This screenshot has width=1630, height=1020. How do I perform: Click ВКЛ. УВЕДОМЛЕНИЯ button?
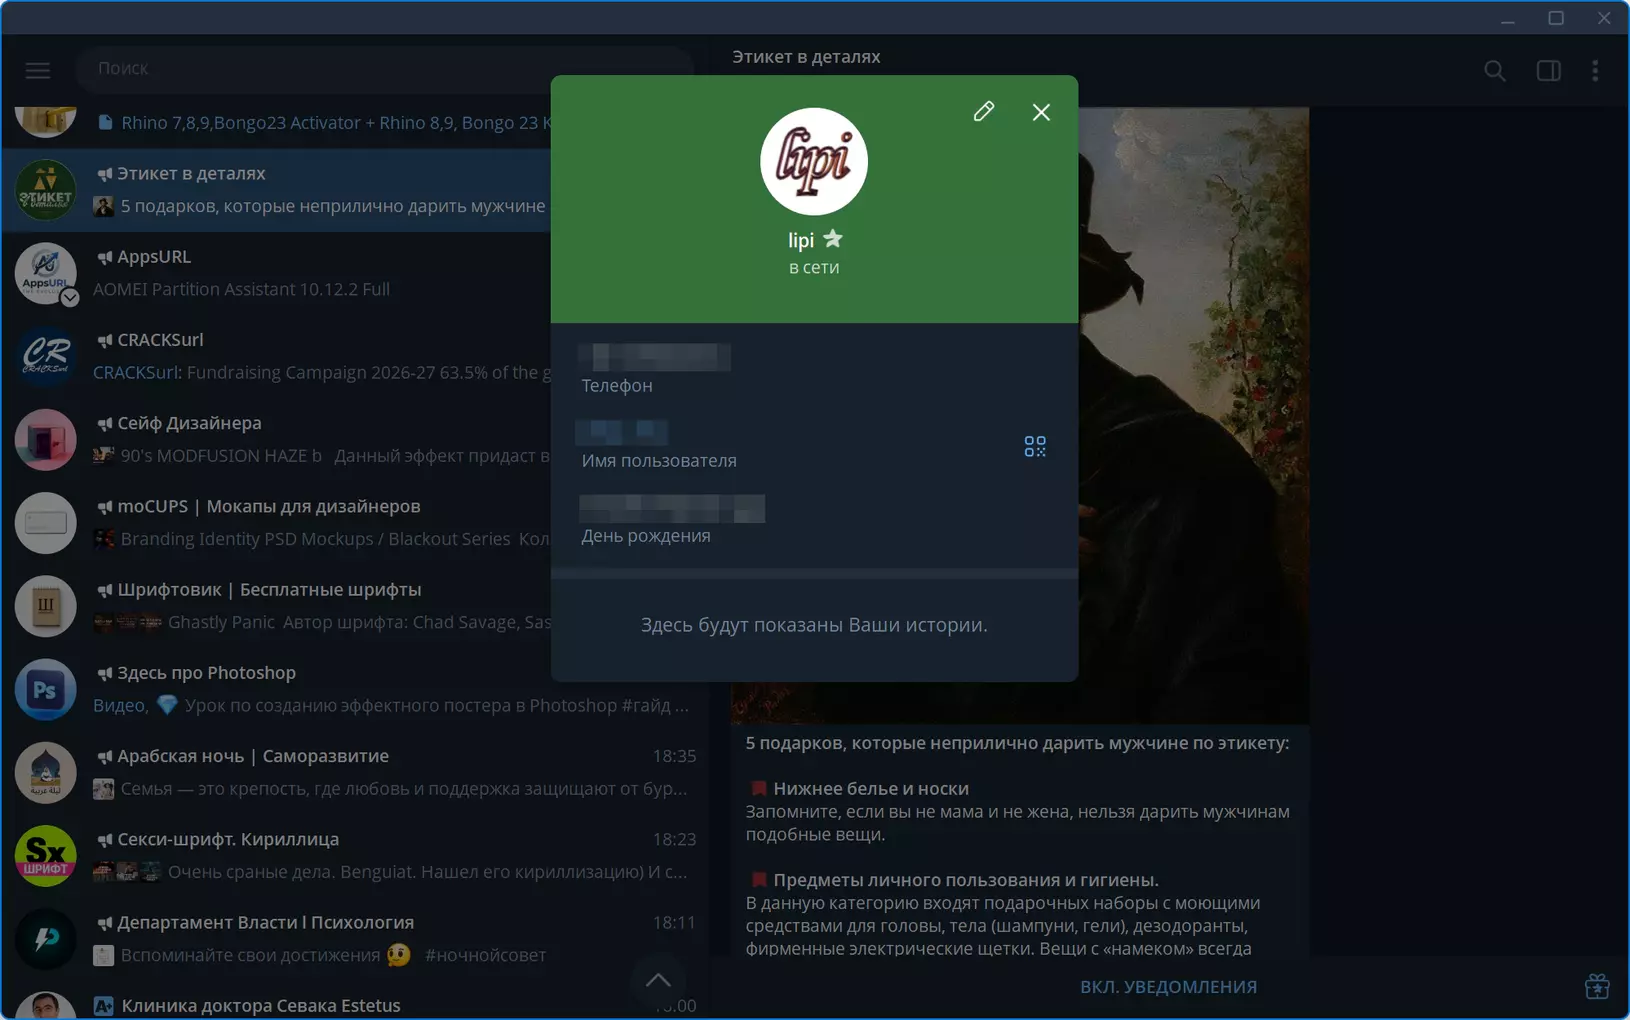[x=1168, y=987]
